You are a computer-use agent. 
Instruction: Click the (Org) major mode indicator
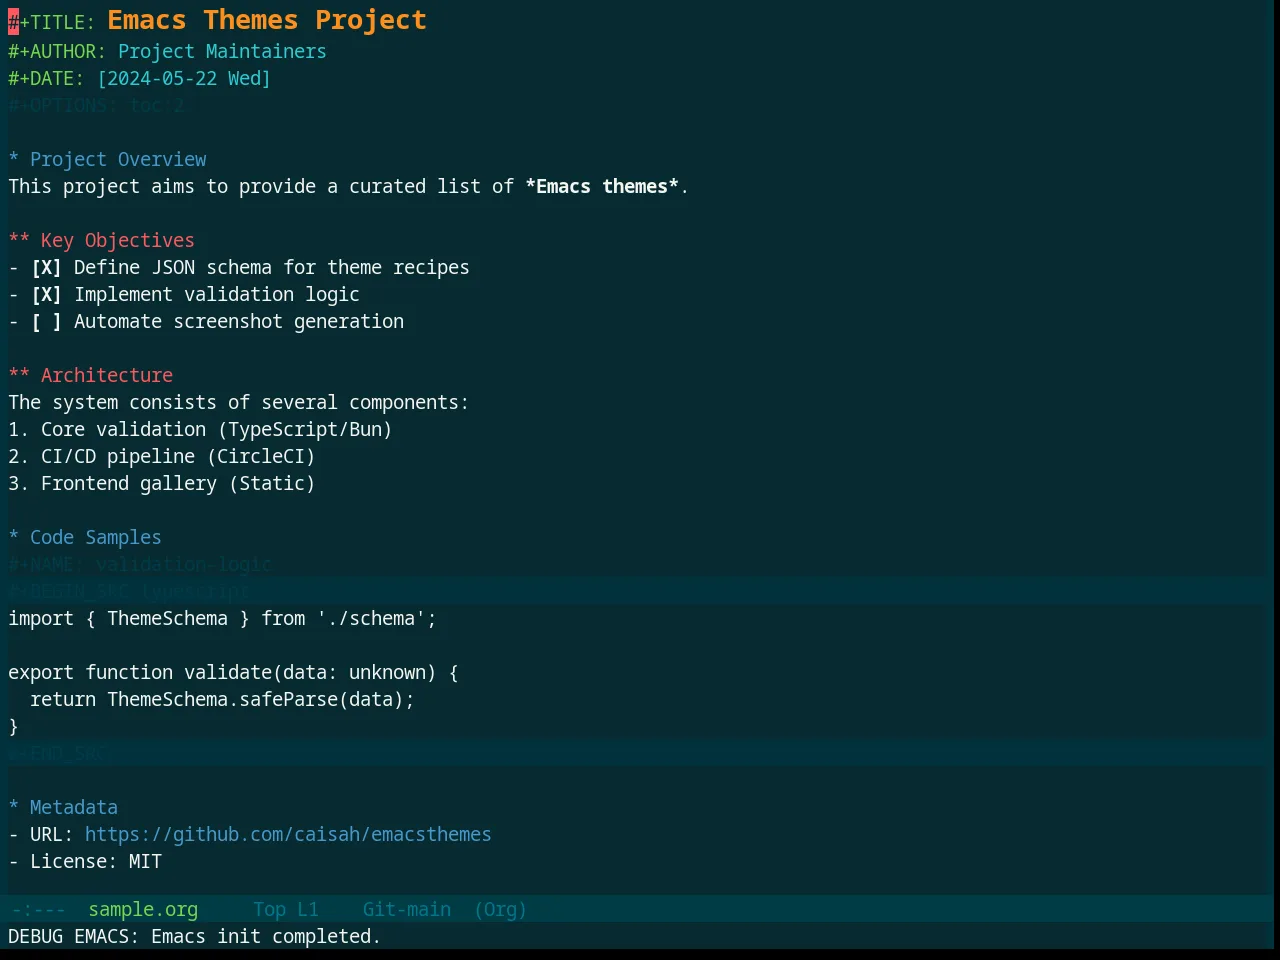[x=501, y=910]
